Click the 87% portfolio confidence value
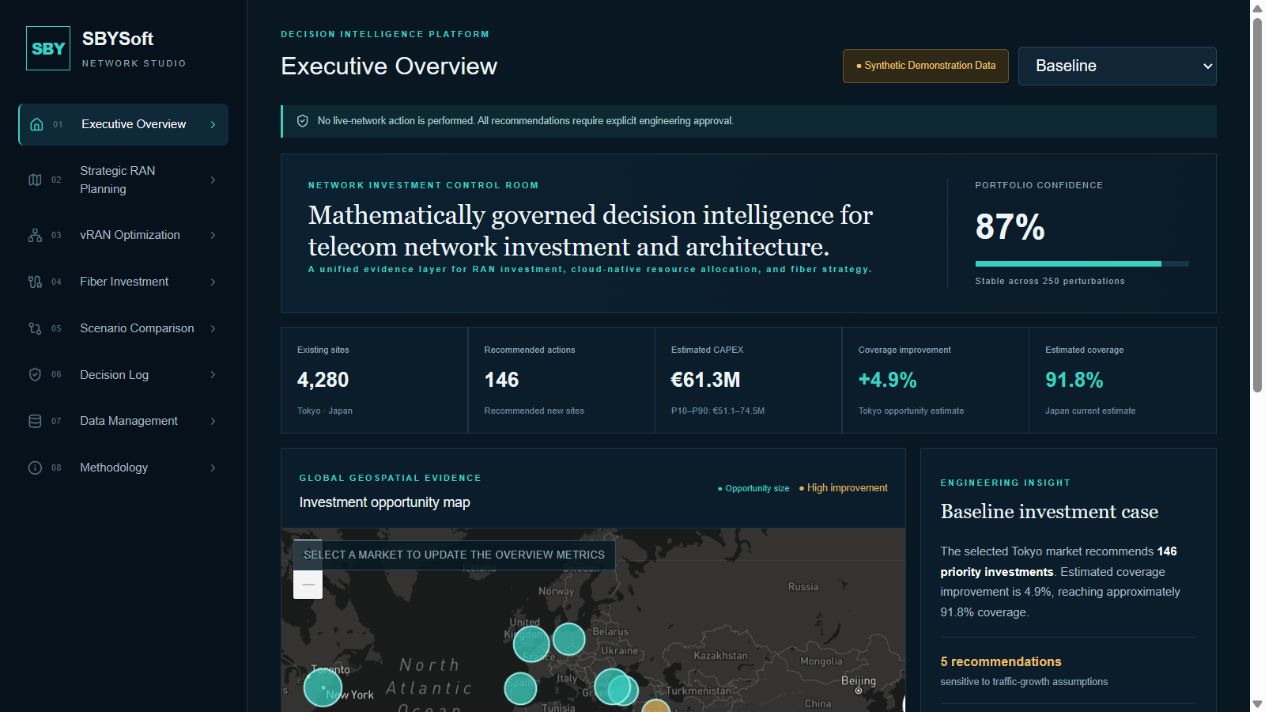1265x712 pixels. click(x=1010, y=228)
